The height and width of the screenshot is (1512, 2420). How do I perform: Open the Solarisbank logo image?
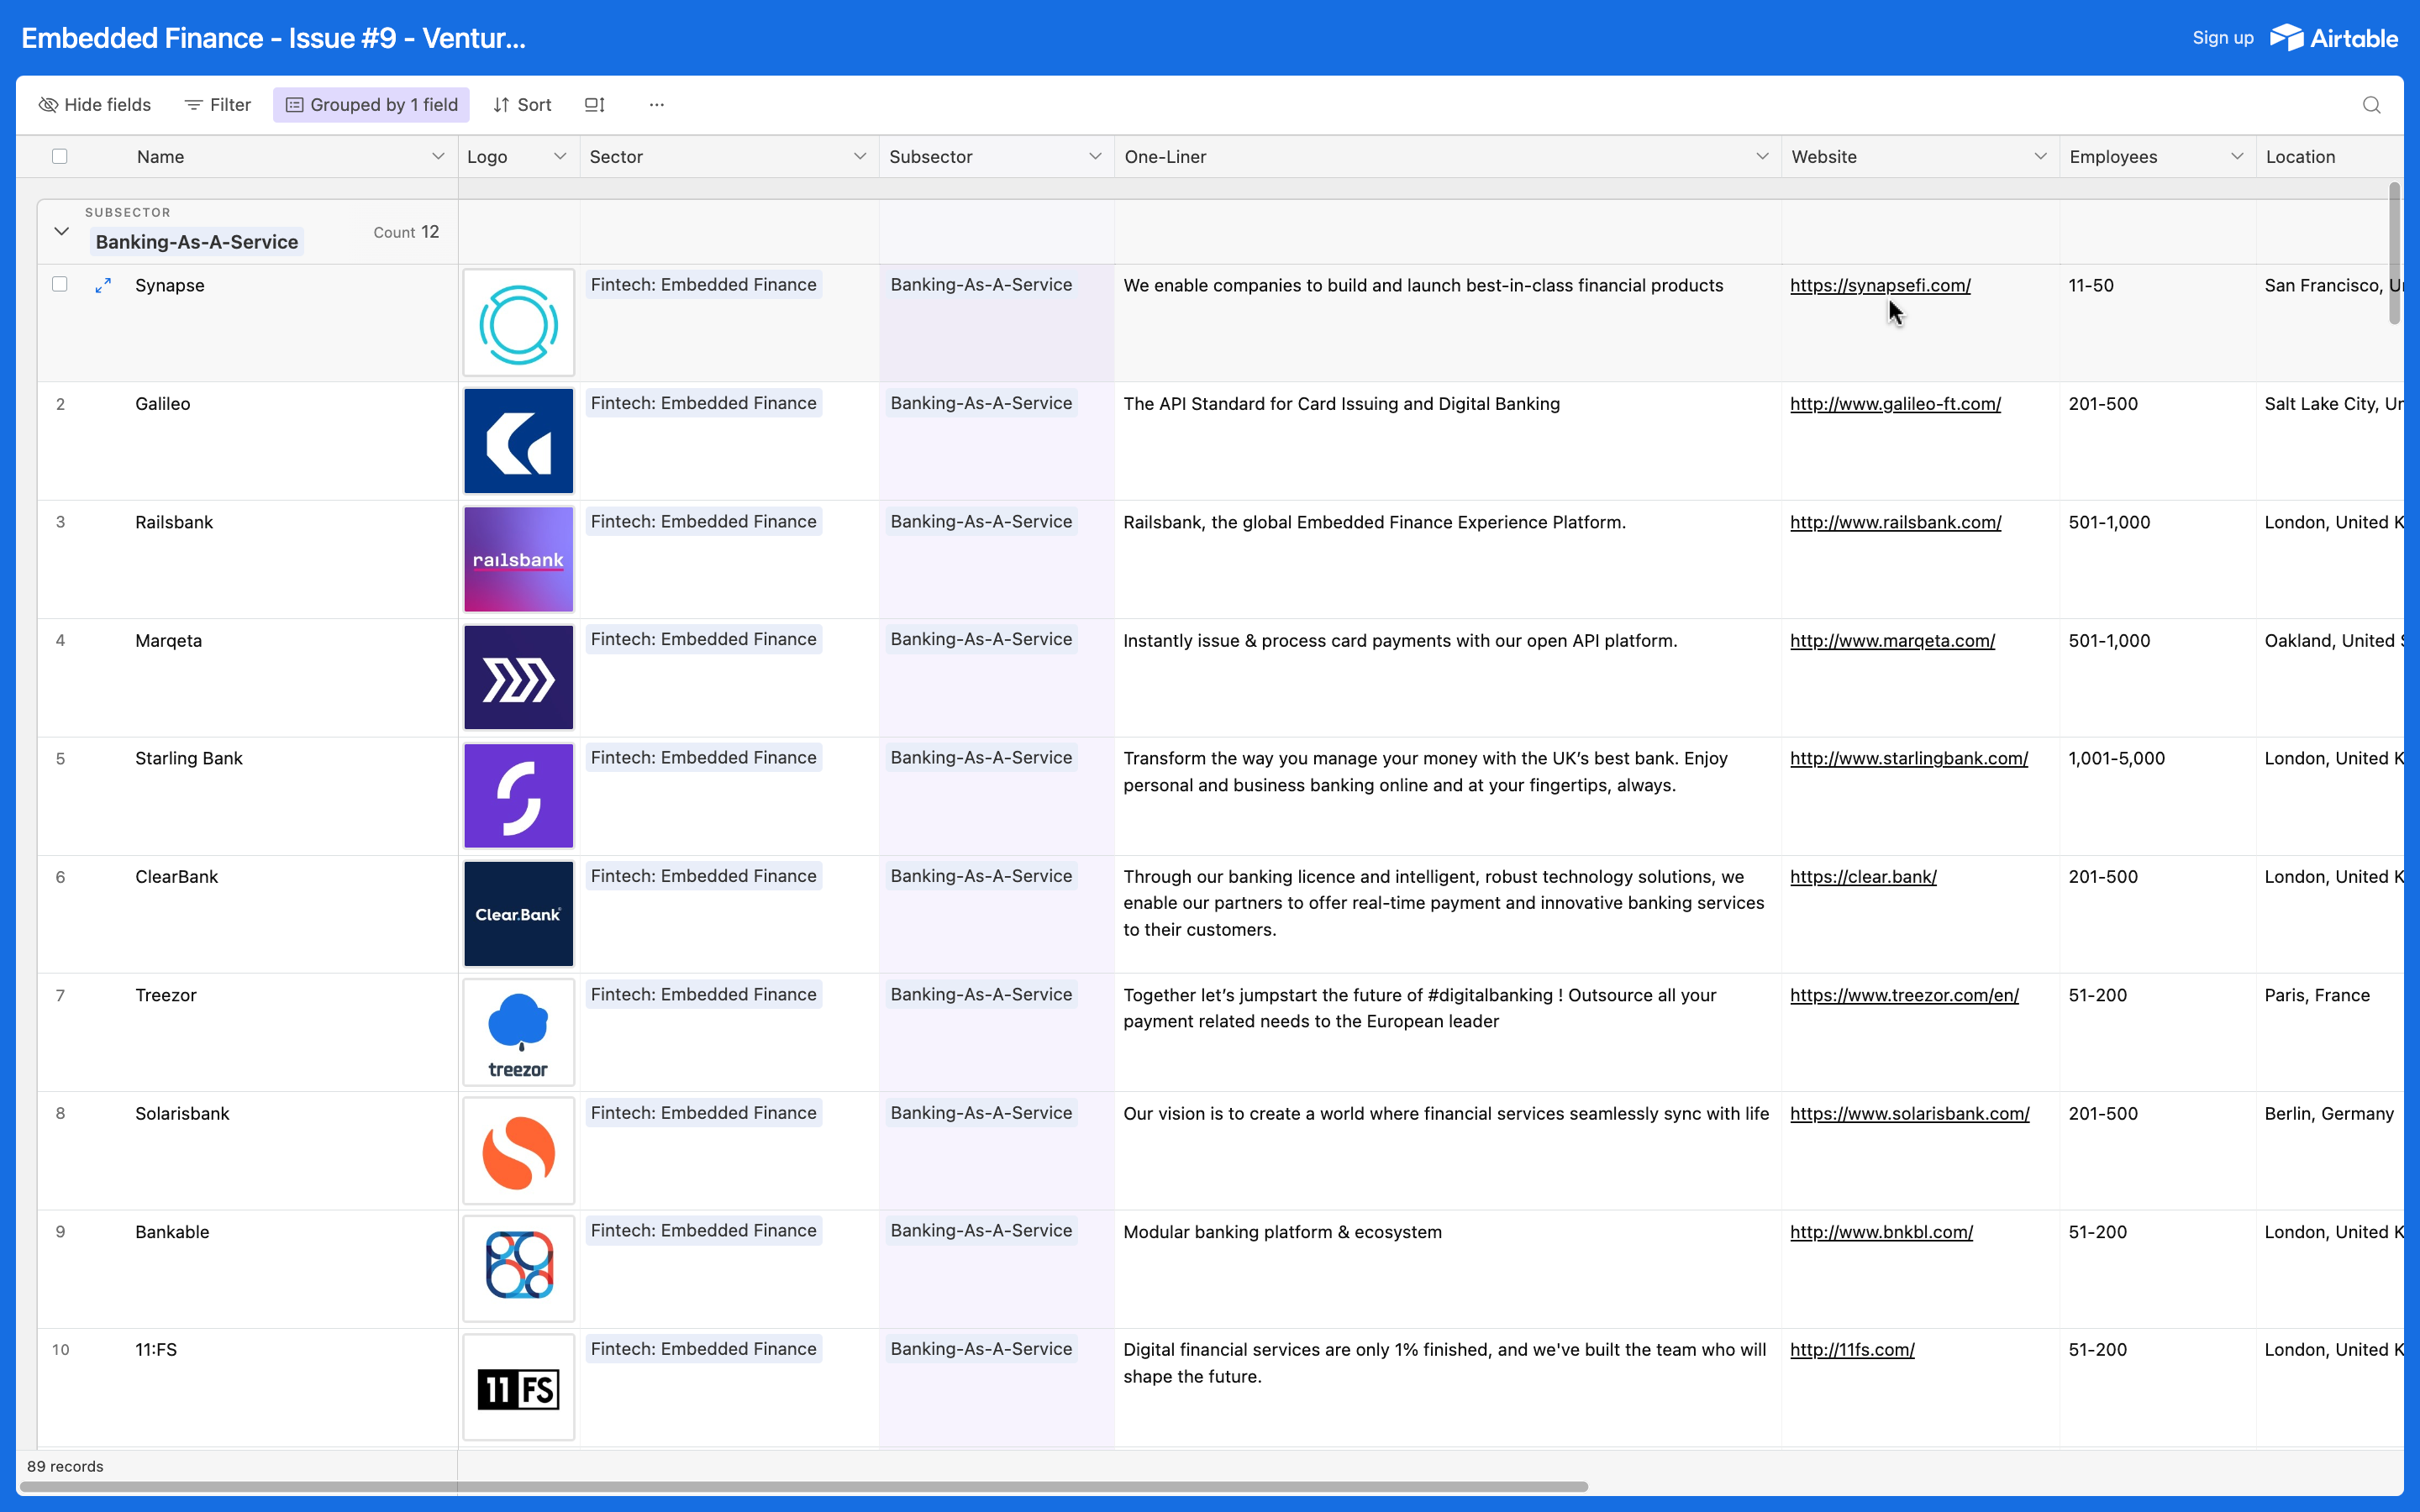pos(518,1151)
